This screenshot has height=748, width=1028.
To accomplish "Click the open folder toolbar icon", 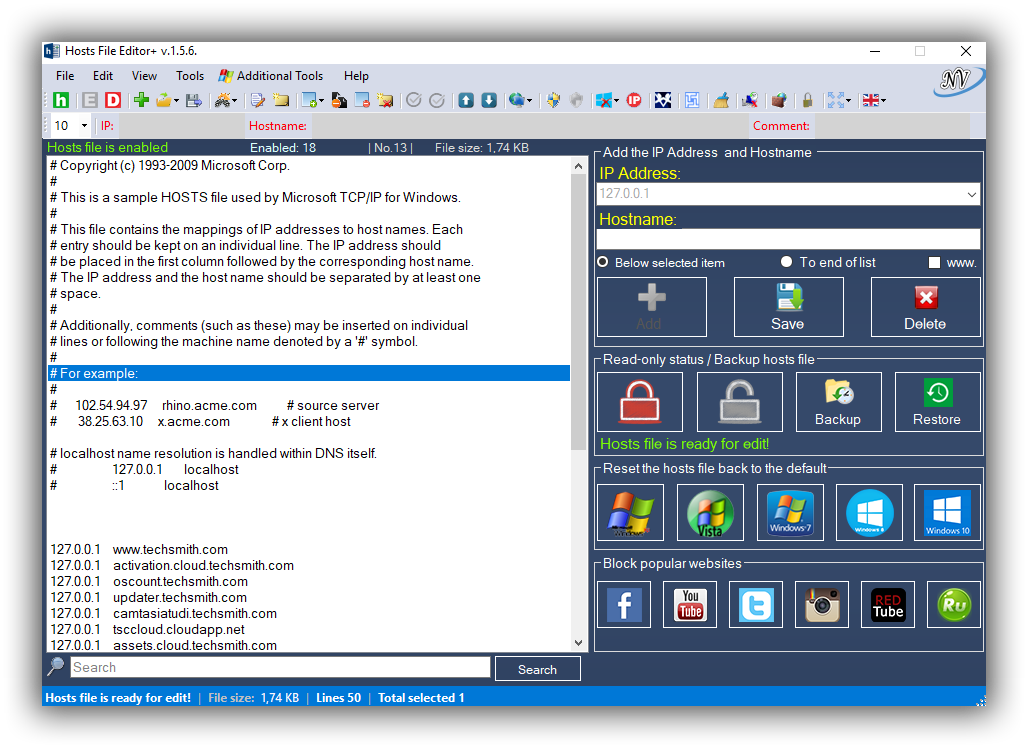I will (x=163, y=100).
